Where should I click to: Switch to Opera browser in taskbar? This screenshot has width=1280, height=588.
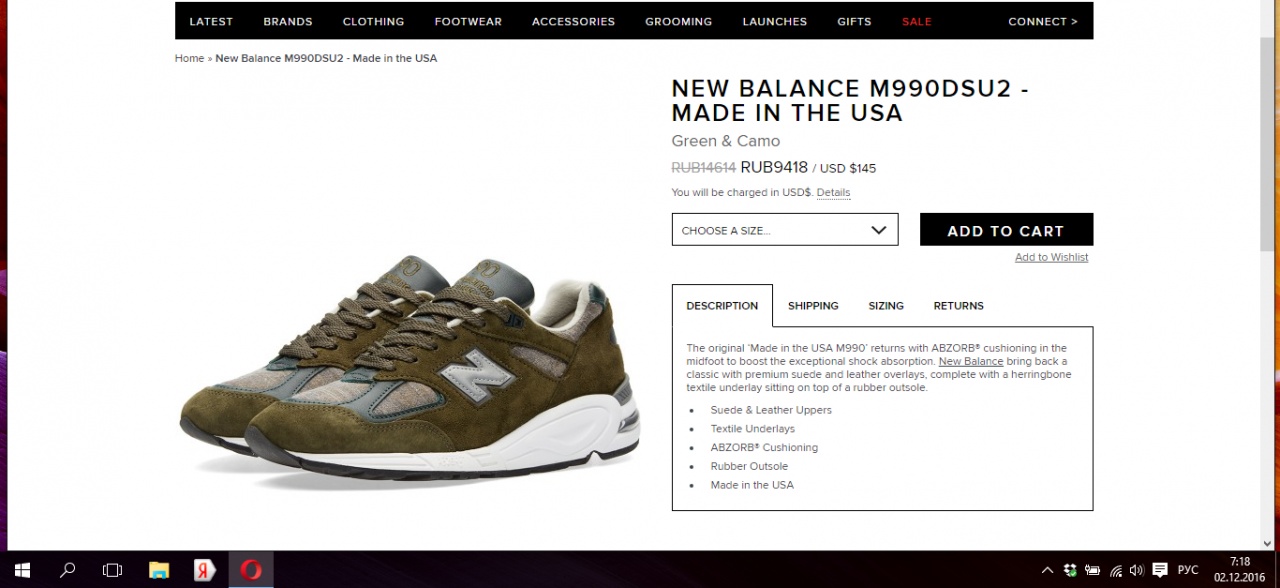pos(251,570)
